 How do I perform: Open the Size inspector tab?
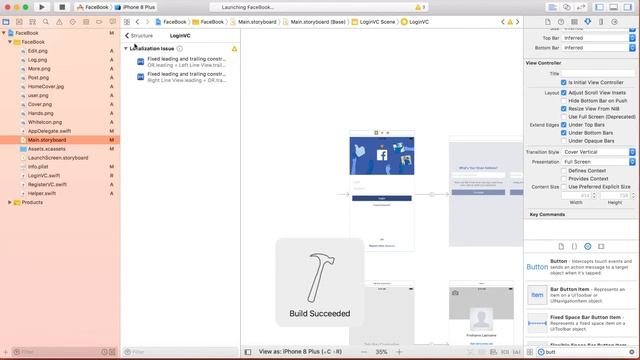pyautogui.click(x=601, y=22)
